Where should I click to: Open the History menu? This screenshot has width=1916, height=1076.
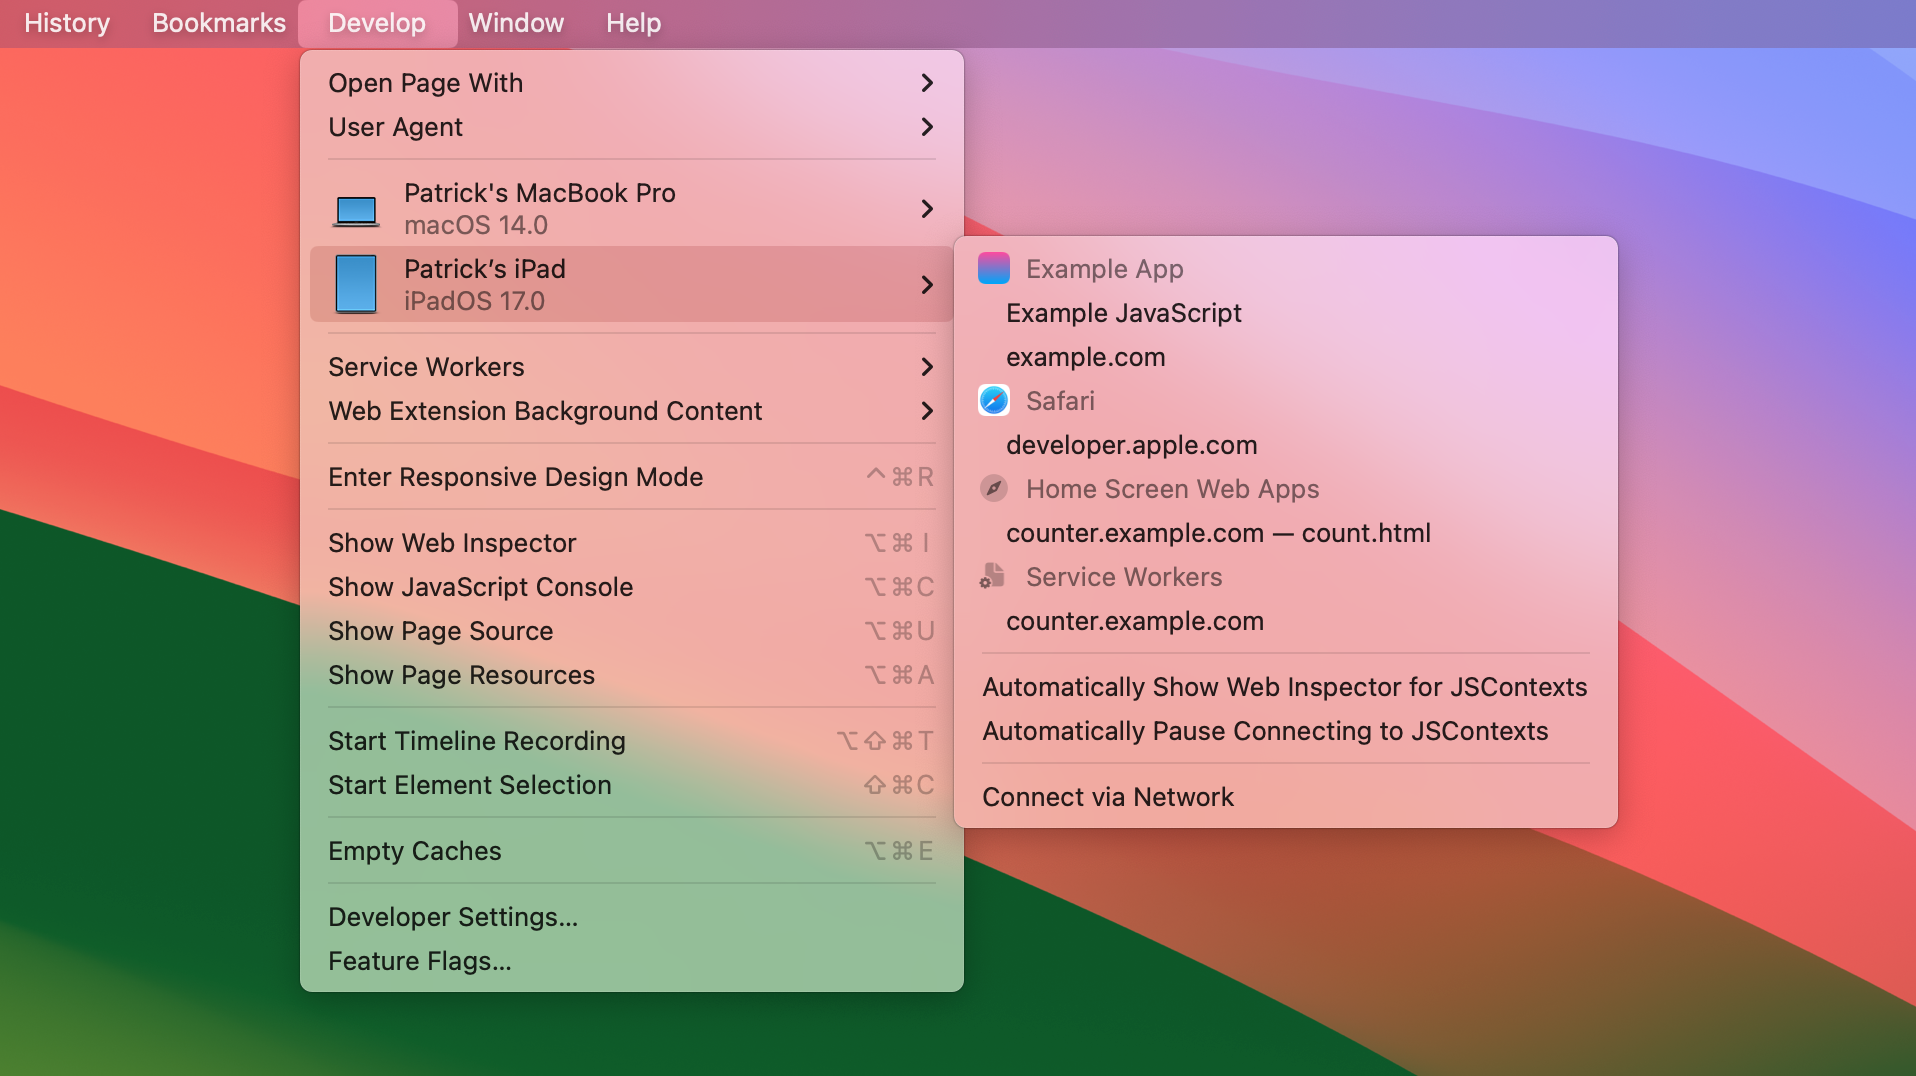click(67, 23)
